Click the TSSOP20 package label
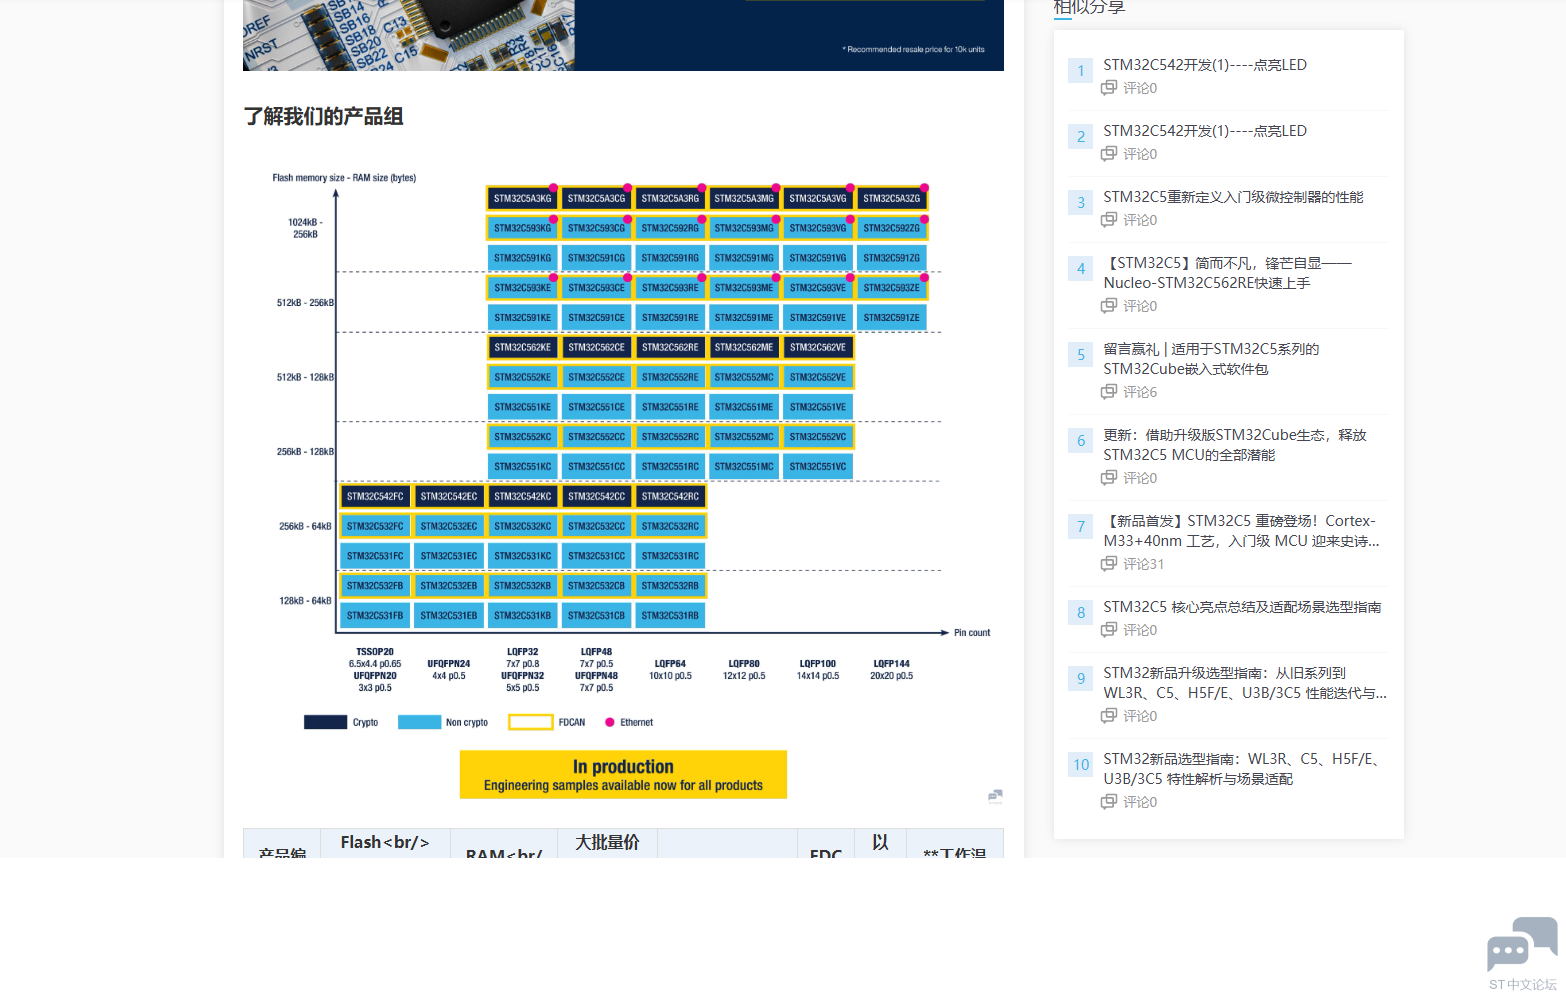This screenshot has width=1566, height=1000. point(375,652)
